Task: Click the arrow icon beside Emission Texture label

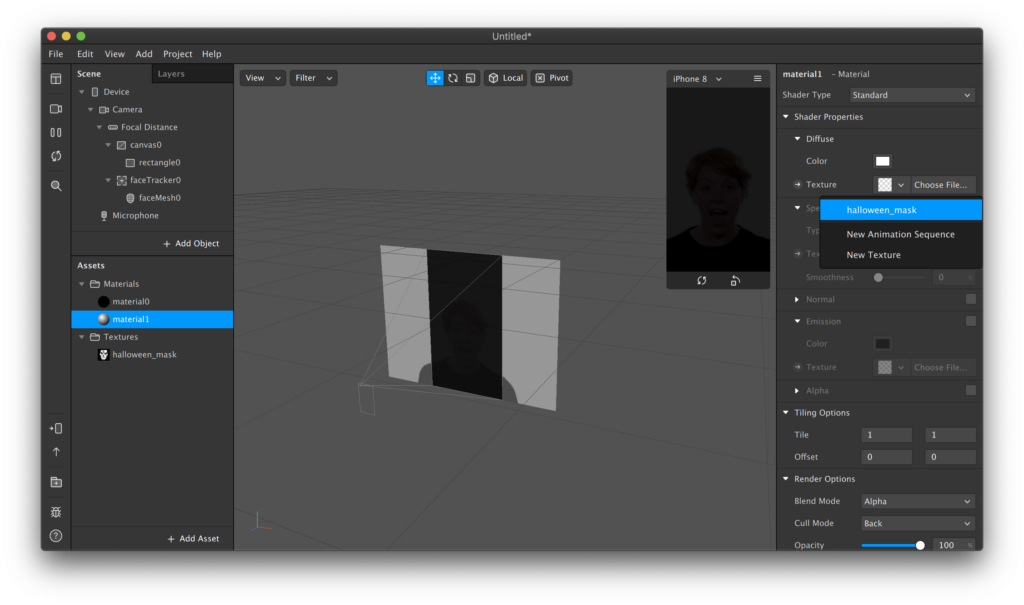Action: (x=797, y=367)
